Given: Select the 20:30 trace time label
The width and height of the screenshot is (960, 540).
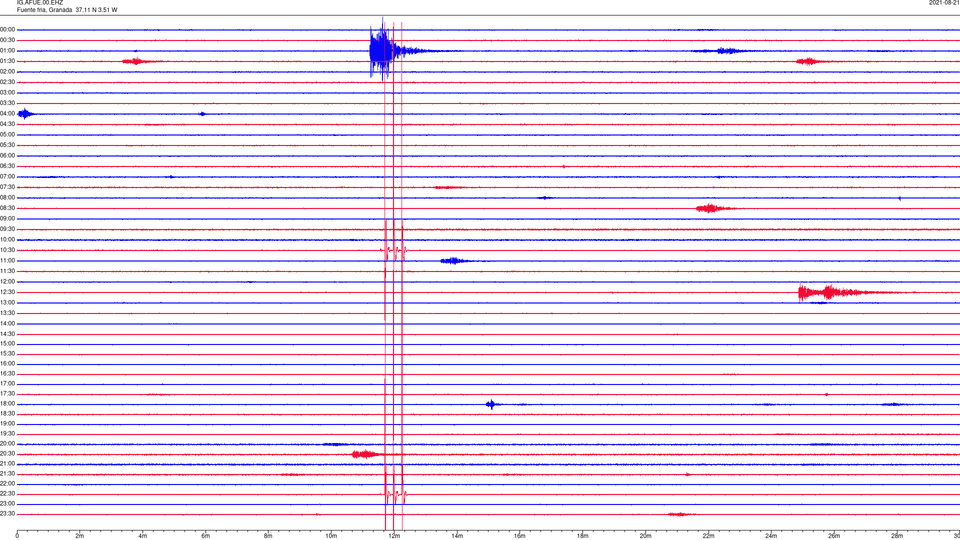Looking at the screenshot, I should pos(8,454).
